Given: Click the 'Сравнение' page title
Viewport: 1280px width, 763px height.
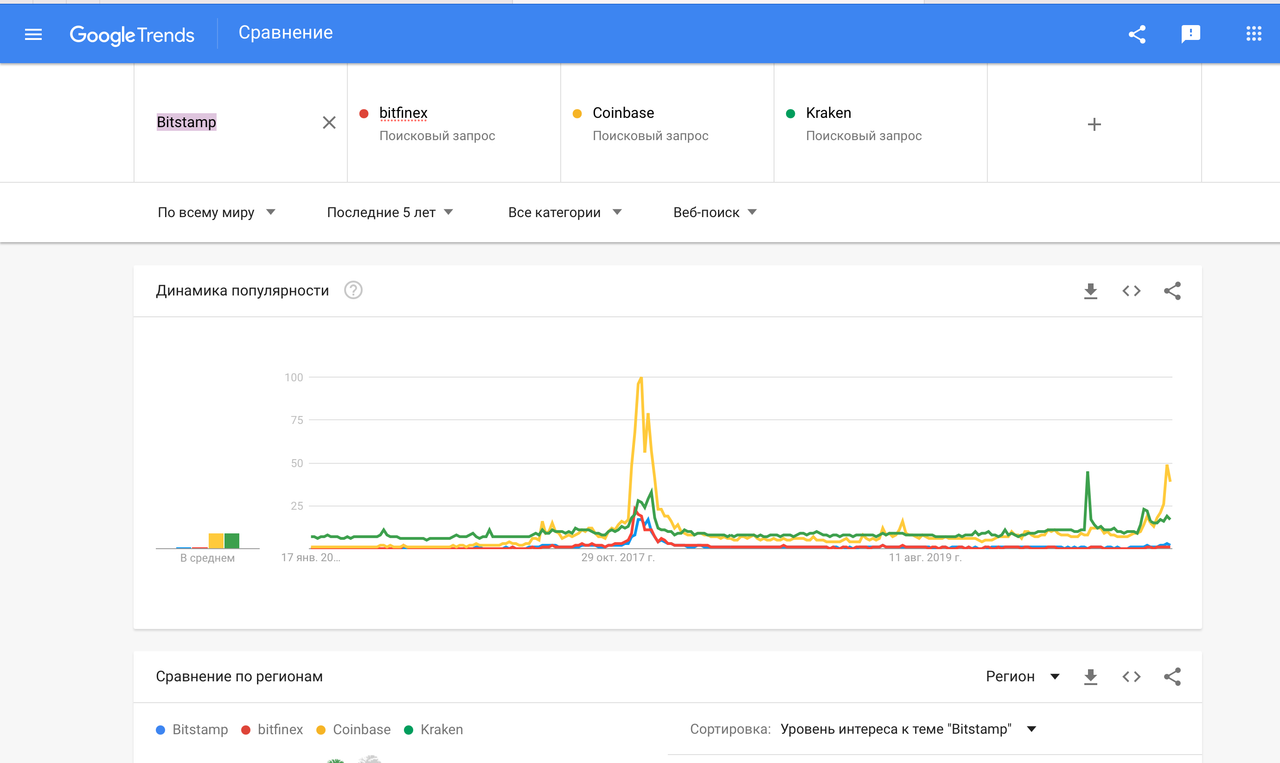Looking at the screenshot, I should coord(286,33).
